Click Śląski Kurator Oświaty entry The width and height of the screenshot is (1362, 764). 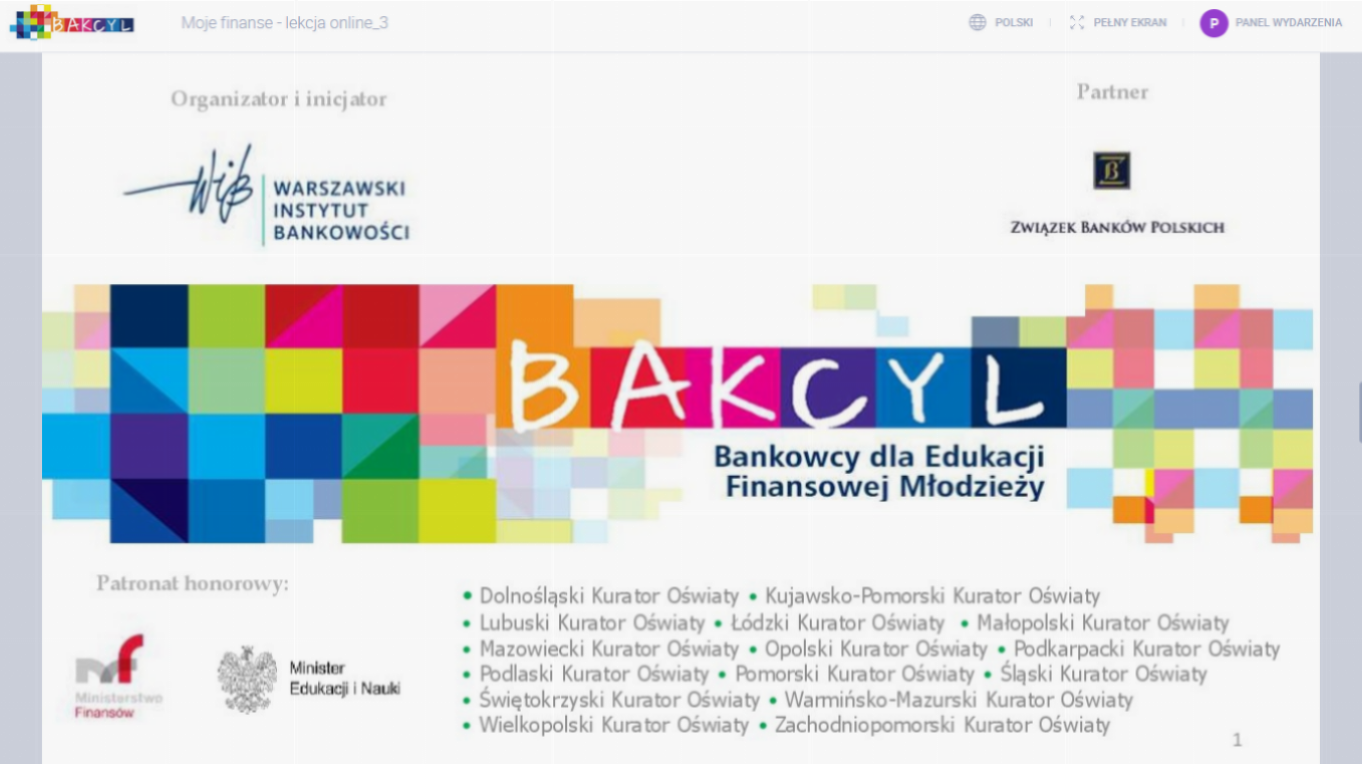click(1103, 674)
